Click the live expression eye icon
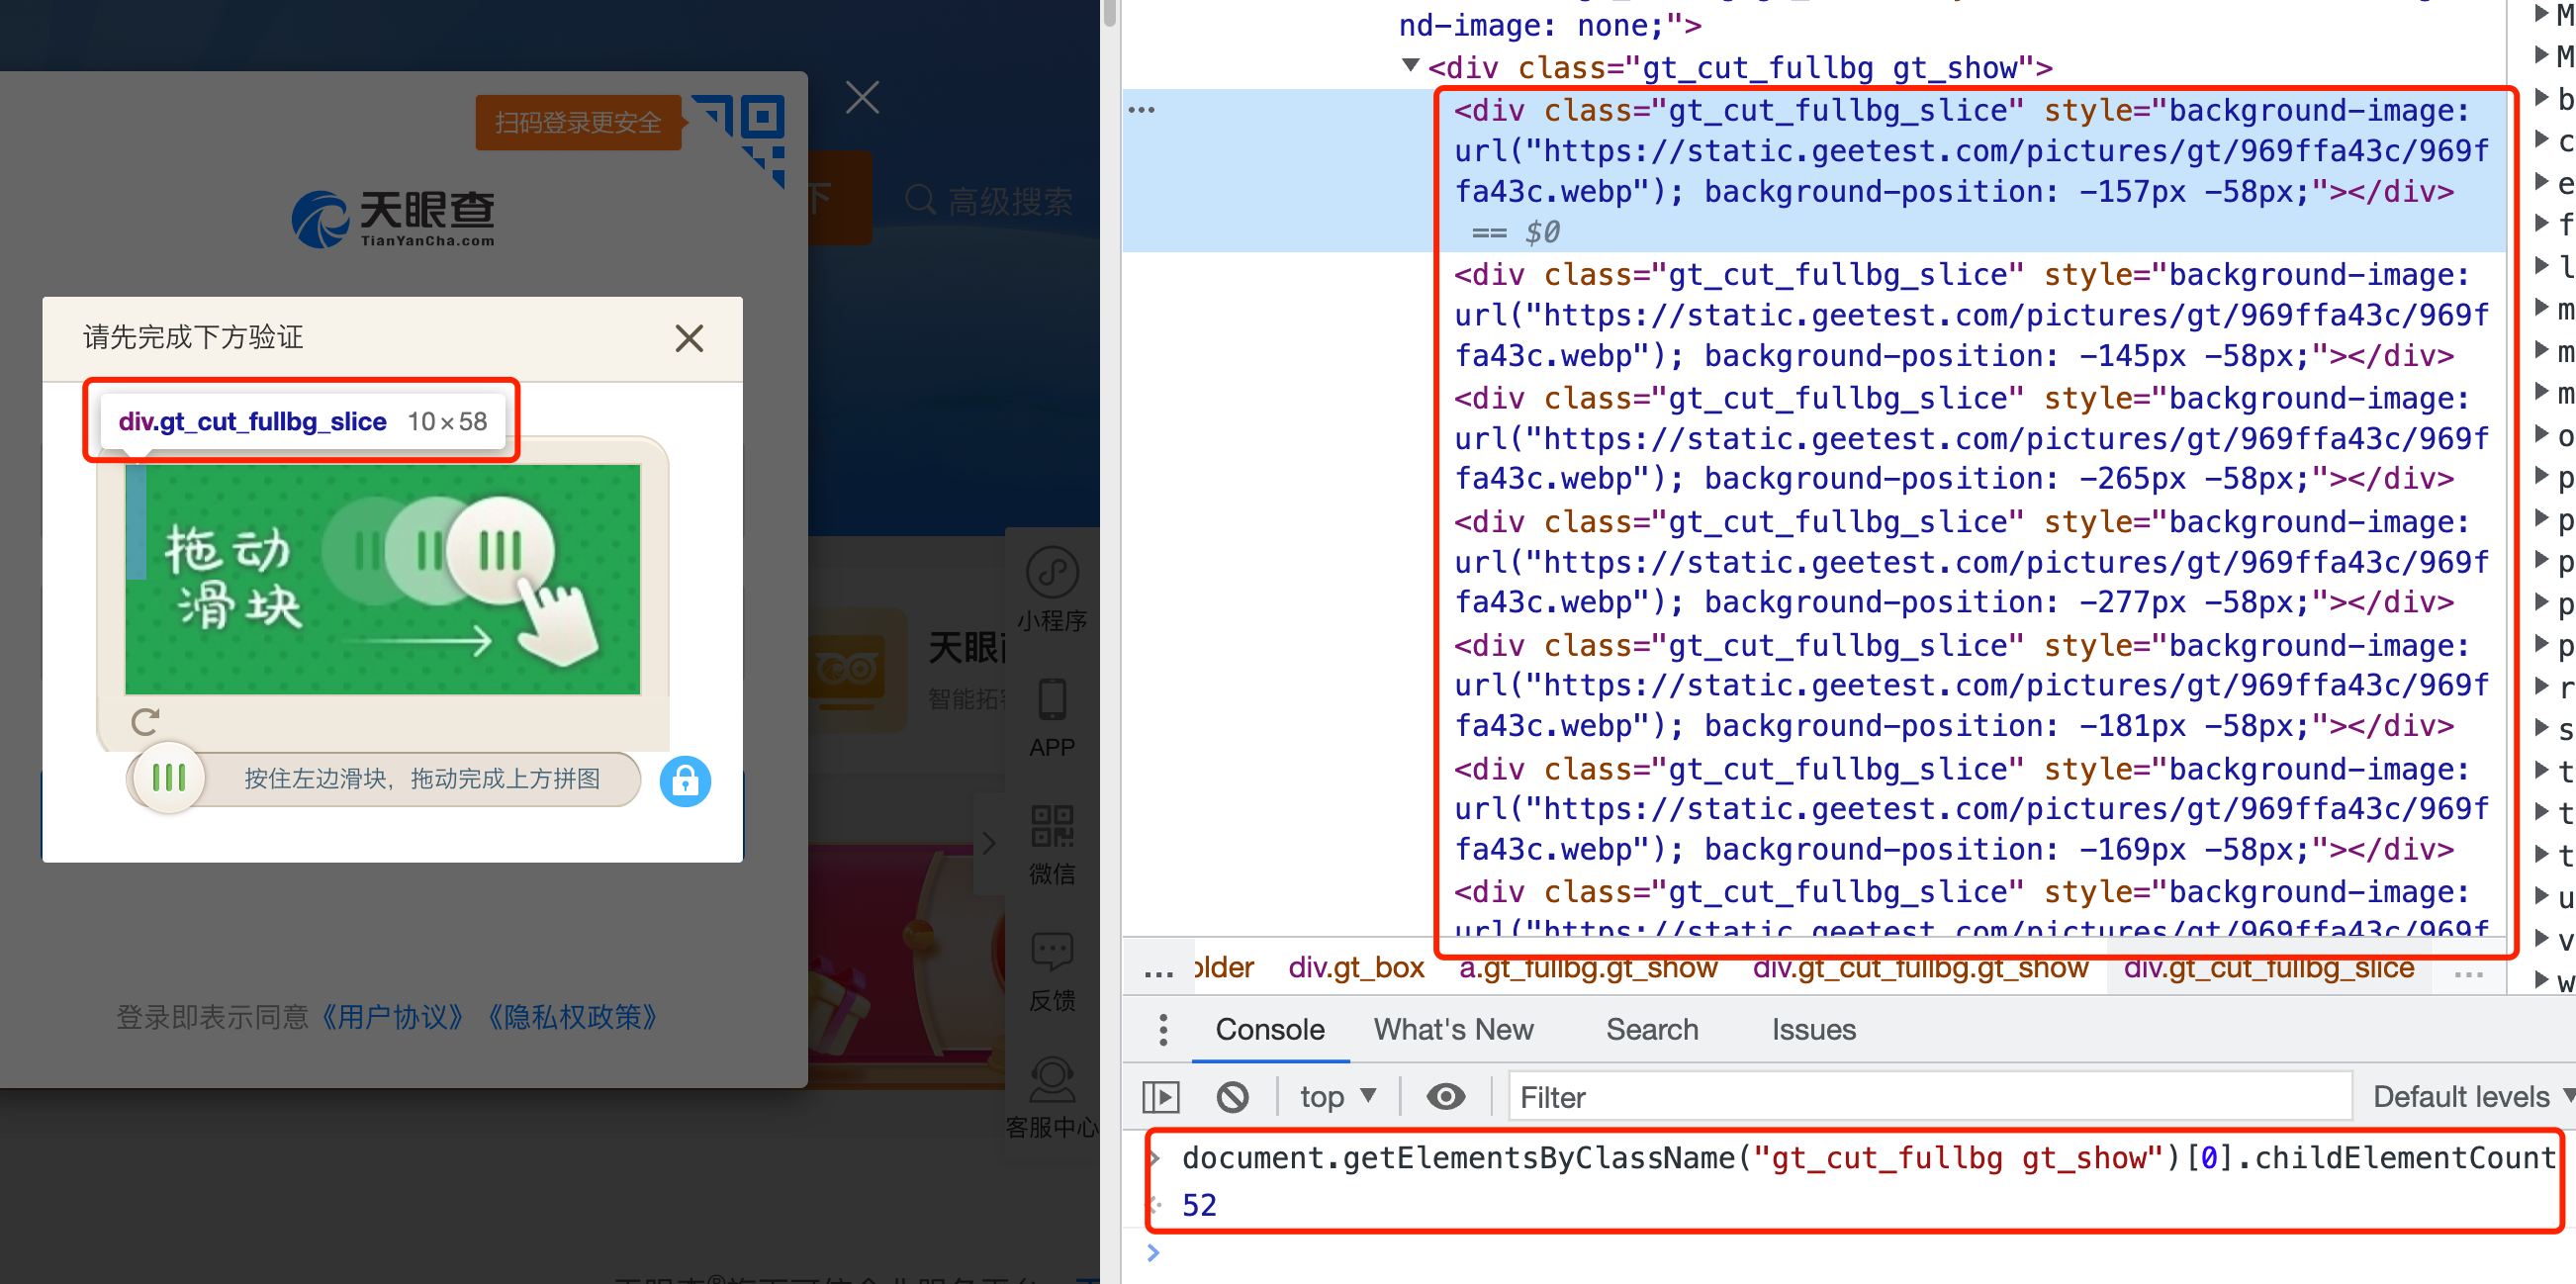Screen dimensions: 2576x1284 point(1445,1097)
